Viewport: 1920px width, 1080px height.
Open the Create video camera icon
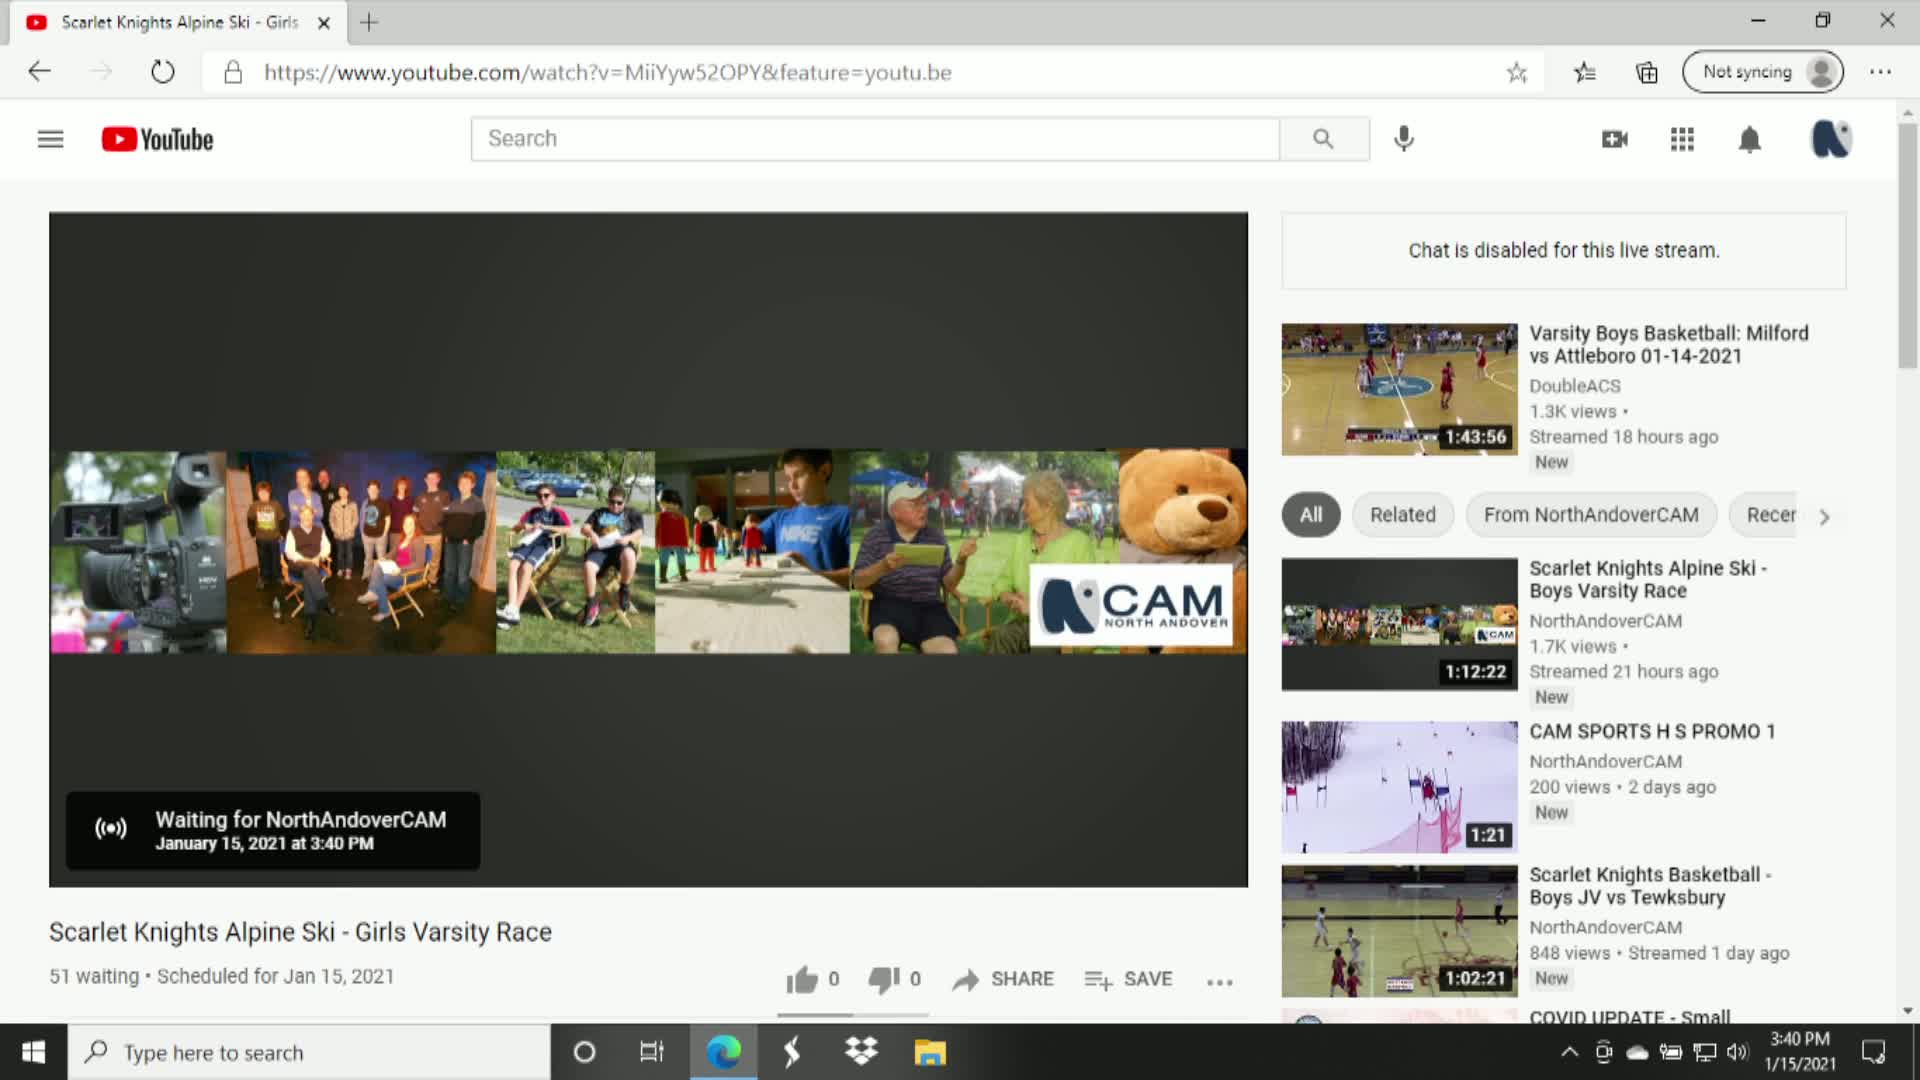[1614, 139]
